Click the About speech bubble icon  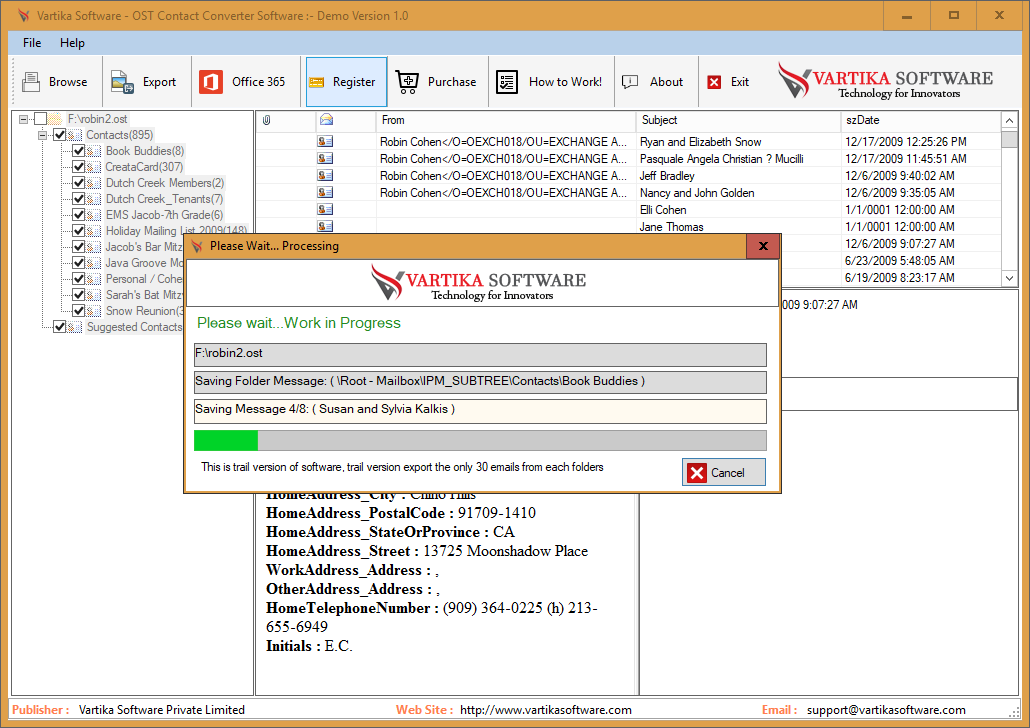(630, 81)
